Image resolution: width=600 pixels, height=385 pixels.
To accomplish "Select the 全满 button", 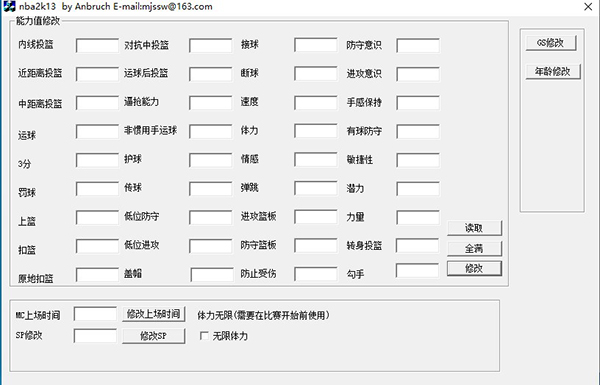I will (x=474, y=249).
